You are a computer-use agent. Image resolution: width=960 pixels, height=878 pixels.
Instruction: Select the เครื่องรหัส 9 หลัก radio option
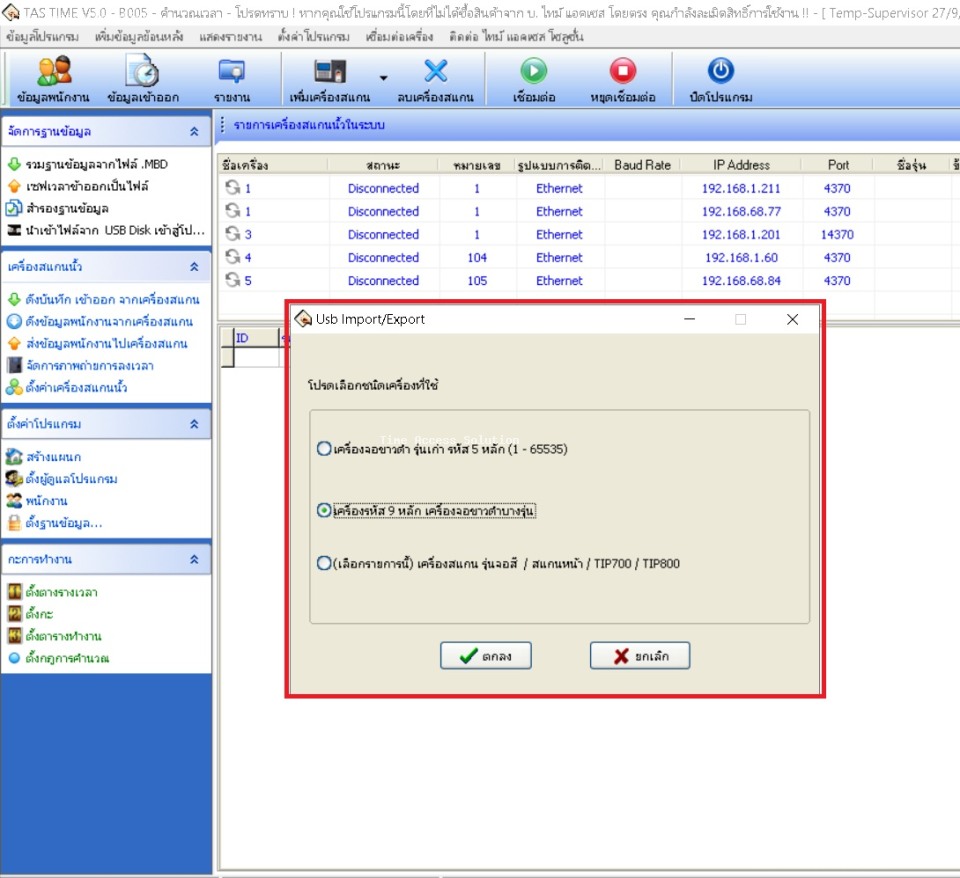click(x=324, y=510)
